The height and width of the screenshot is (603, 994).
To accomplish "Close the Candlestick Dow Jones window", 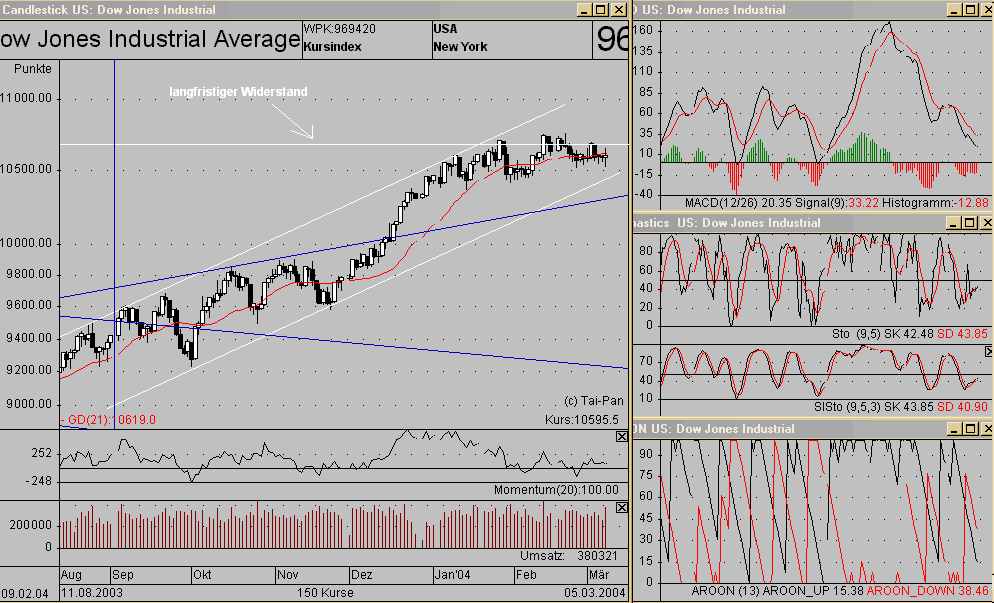I will (x=618, y=10).
